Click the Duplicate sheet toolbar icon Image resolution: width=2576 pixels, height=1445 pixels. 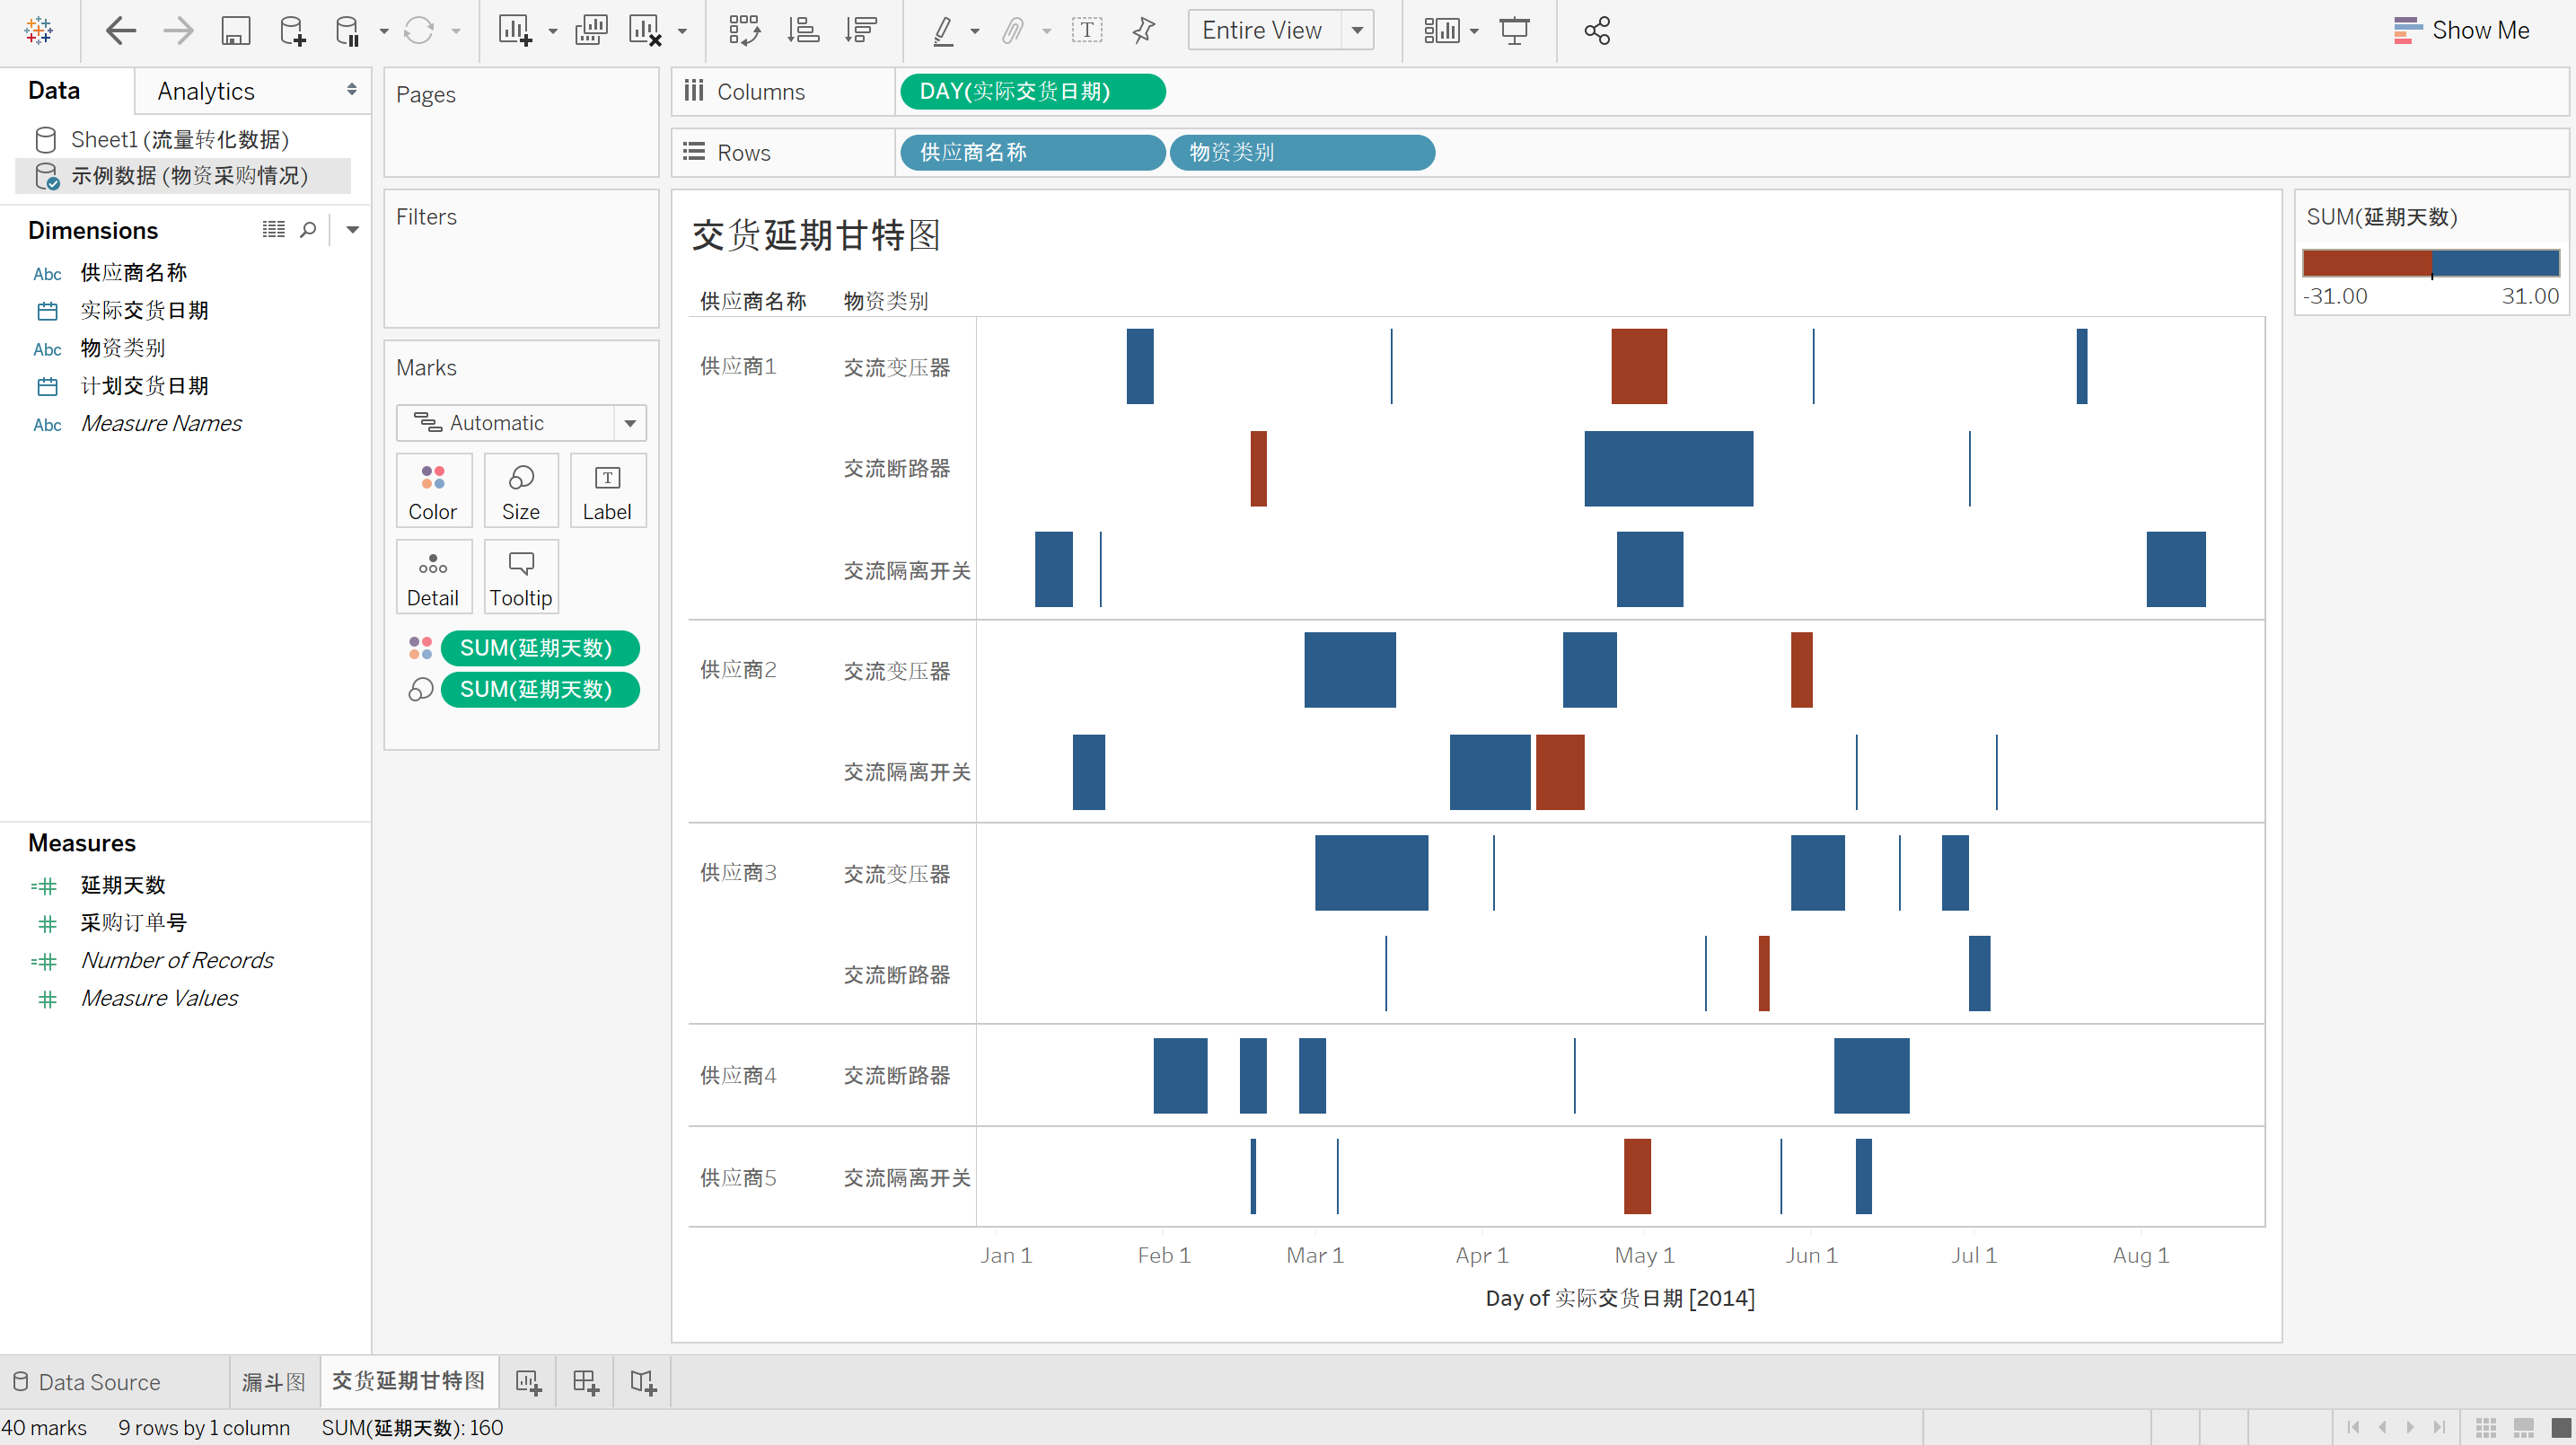pyautogui.click(x=591, y=31)
